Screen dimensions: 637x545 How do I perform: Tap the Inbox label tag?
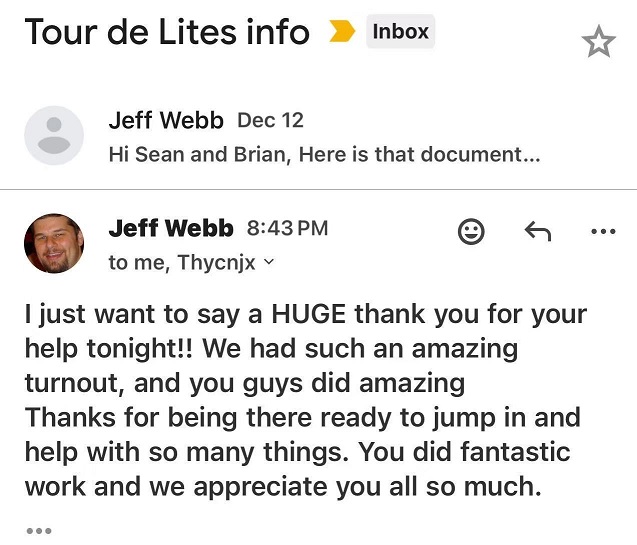[400, 32]
